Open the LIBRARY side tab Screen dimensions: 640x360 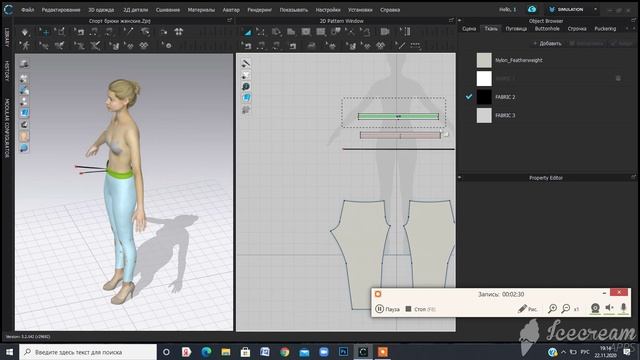pyautogui.click(x=7, y=37)
